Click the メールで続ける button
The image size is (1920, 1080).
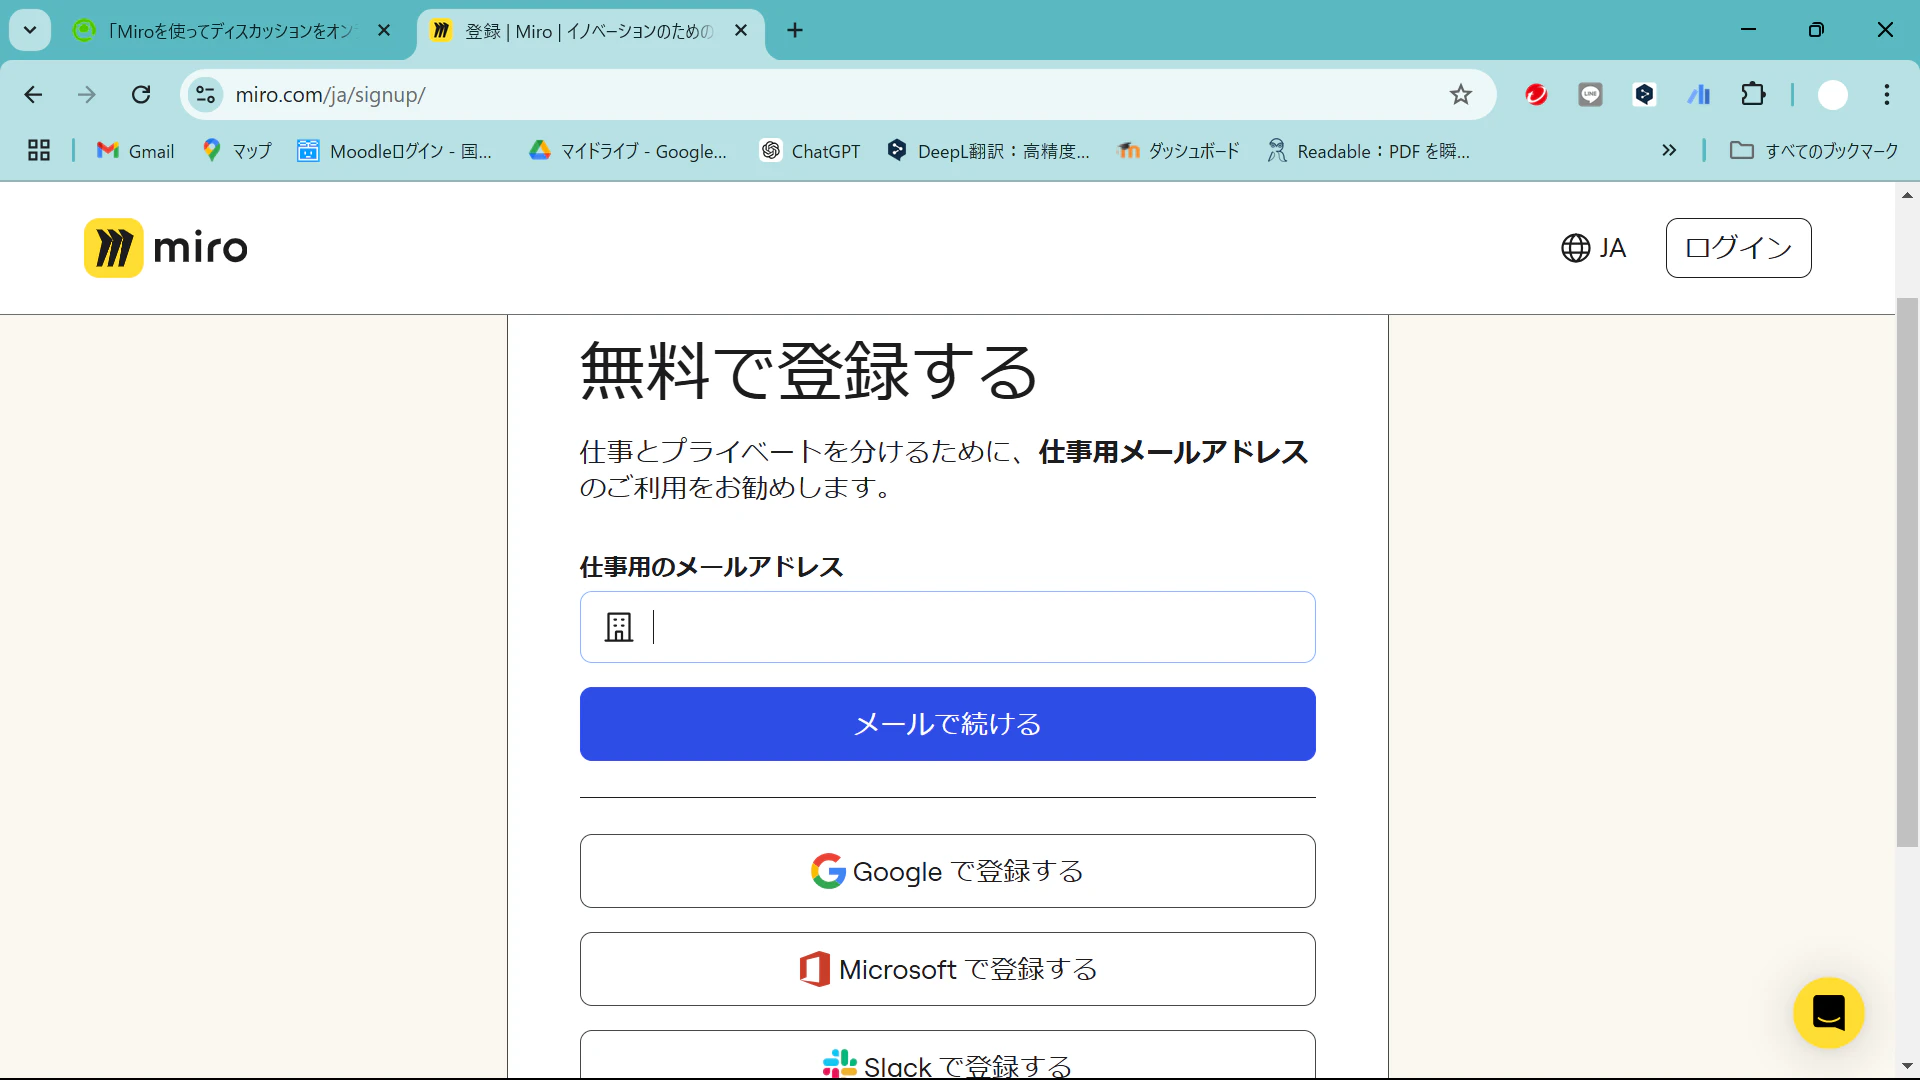[x=947, y=724]
